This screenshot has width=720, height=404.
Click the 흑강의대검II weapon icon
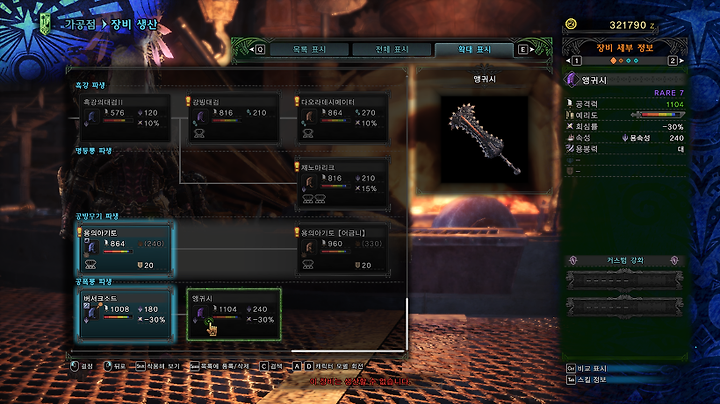(x=91, y=117)
